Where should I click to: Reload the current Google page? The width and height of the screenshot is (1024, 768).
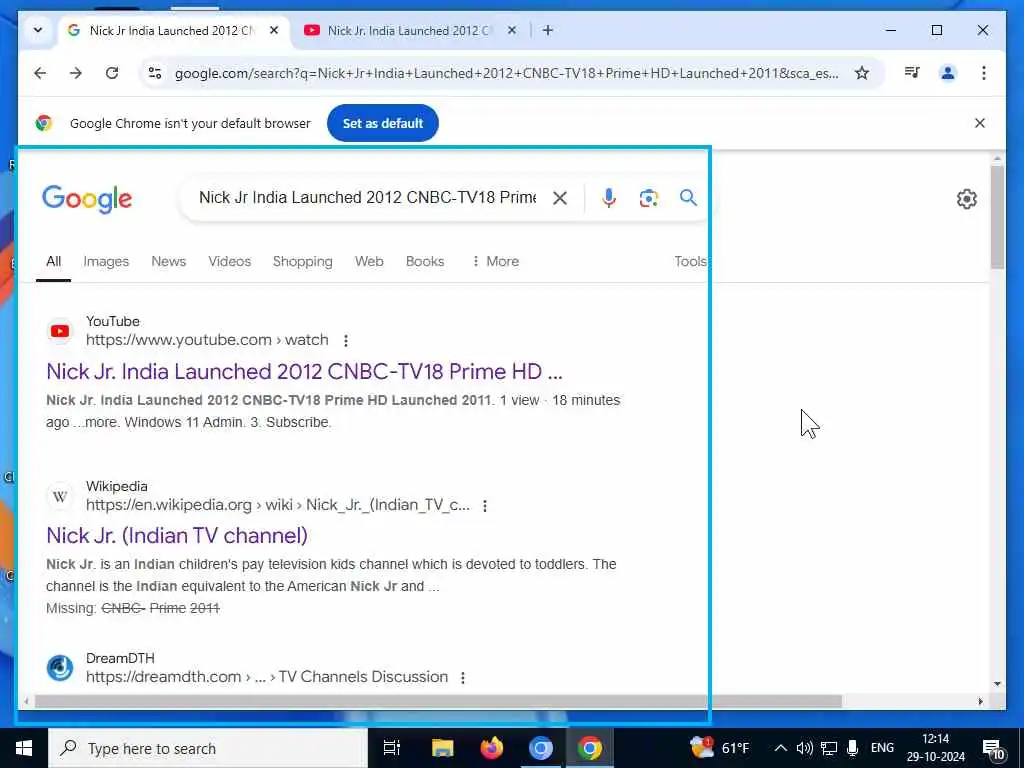point(112,73)
